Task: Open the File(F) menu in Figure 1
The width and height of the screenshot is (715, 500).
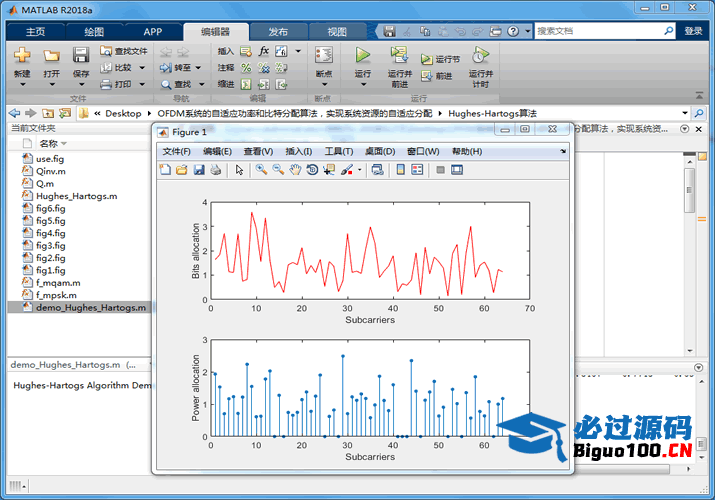Action: (x=176, y=151)
